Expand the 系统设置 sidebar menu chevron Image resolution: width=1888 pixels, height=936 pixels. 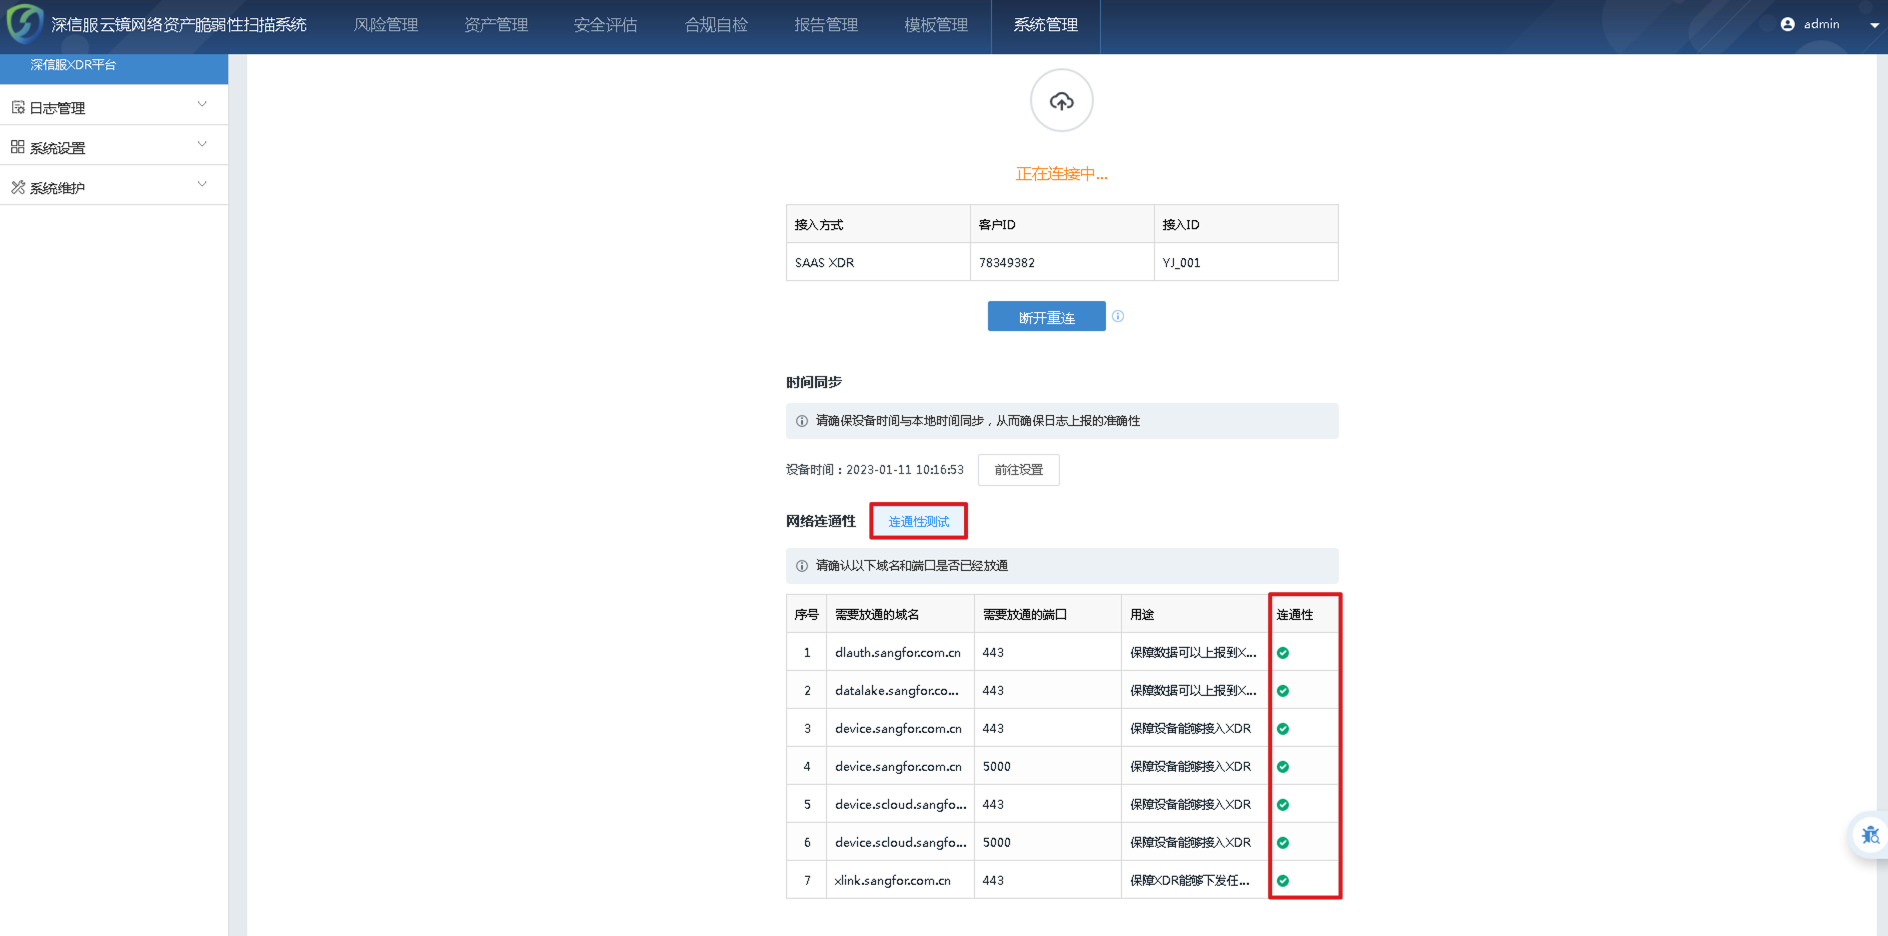202,144
